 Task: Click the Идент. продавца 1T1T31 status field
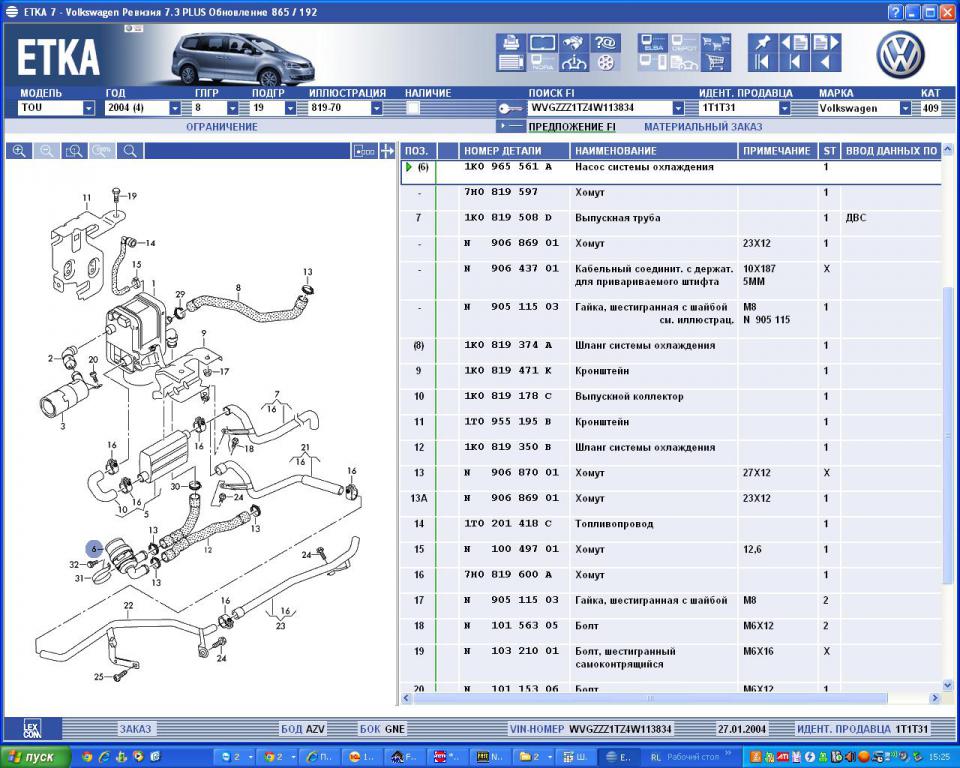[x=862, y=729]
